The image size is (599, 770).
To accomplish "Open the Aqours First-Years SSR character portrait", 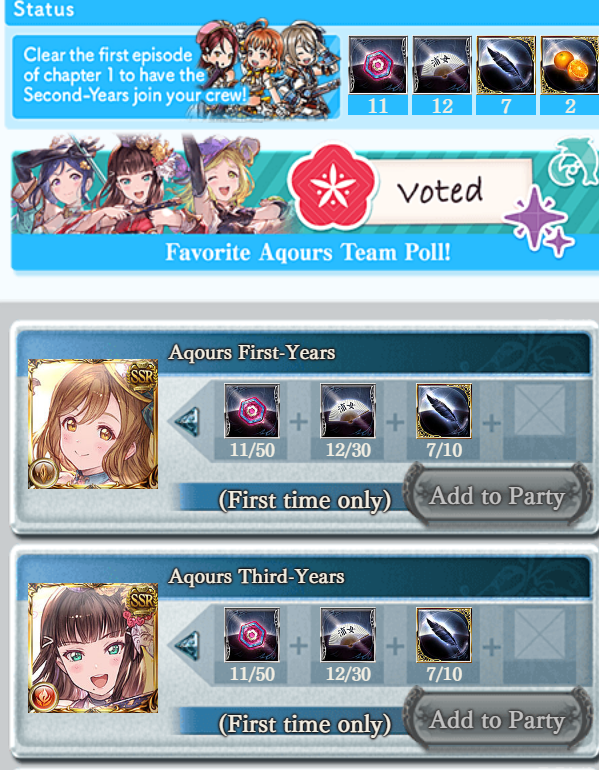I will pos(93,424).
